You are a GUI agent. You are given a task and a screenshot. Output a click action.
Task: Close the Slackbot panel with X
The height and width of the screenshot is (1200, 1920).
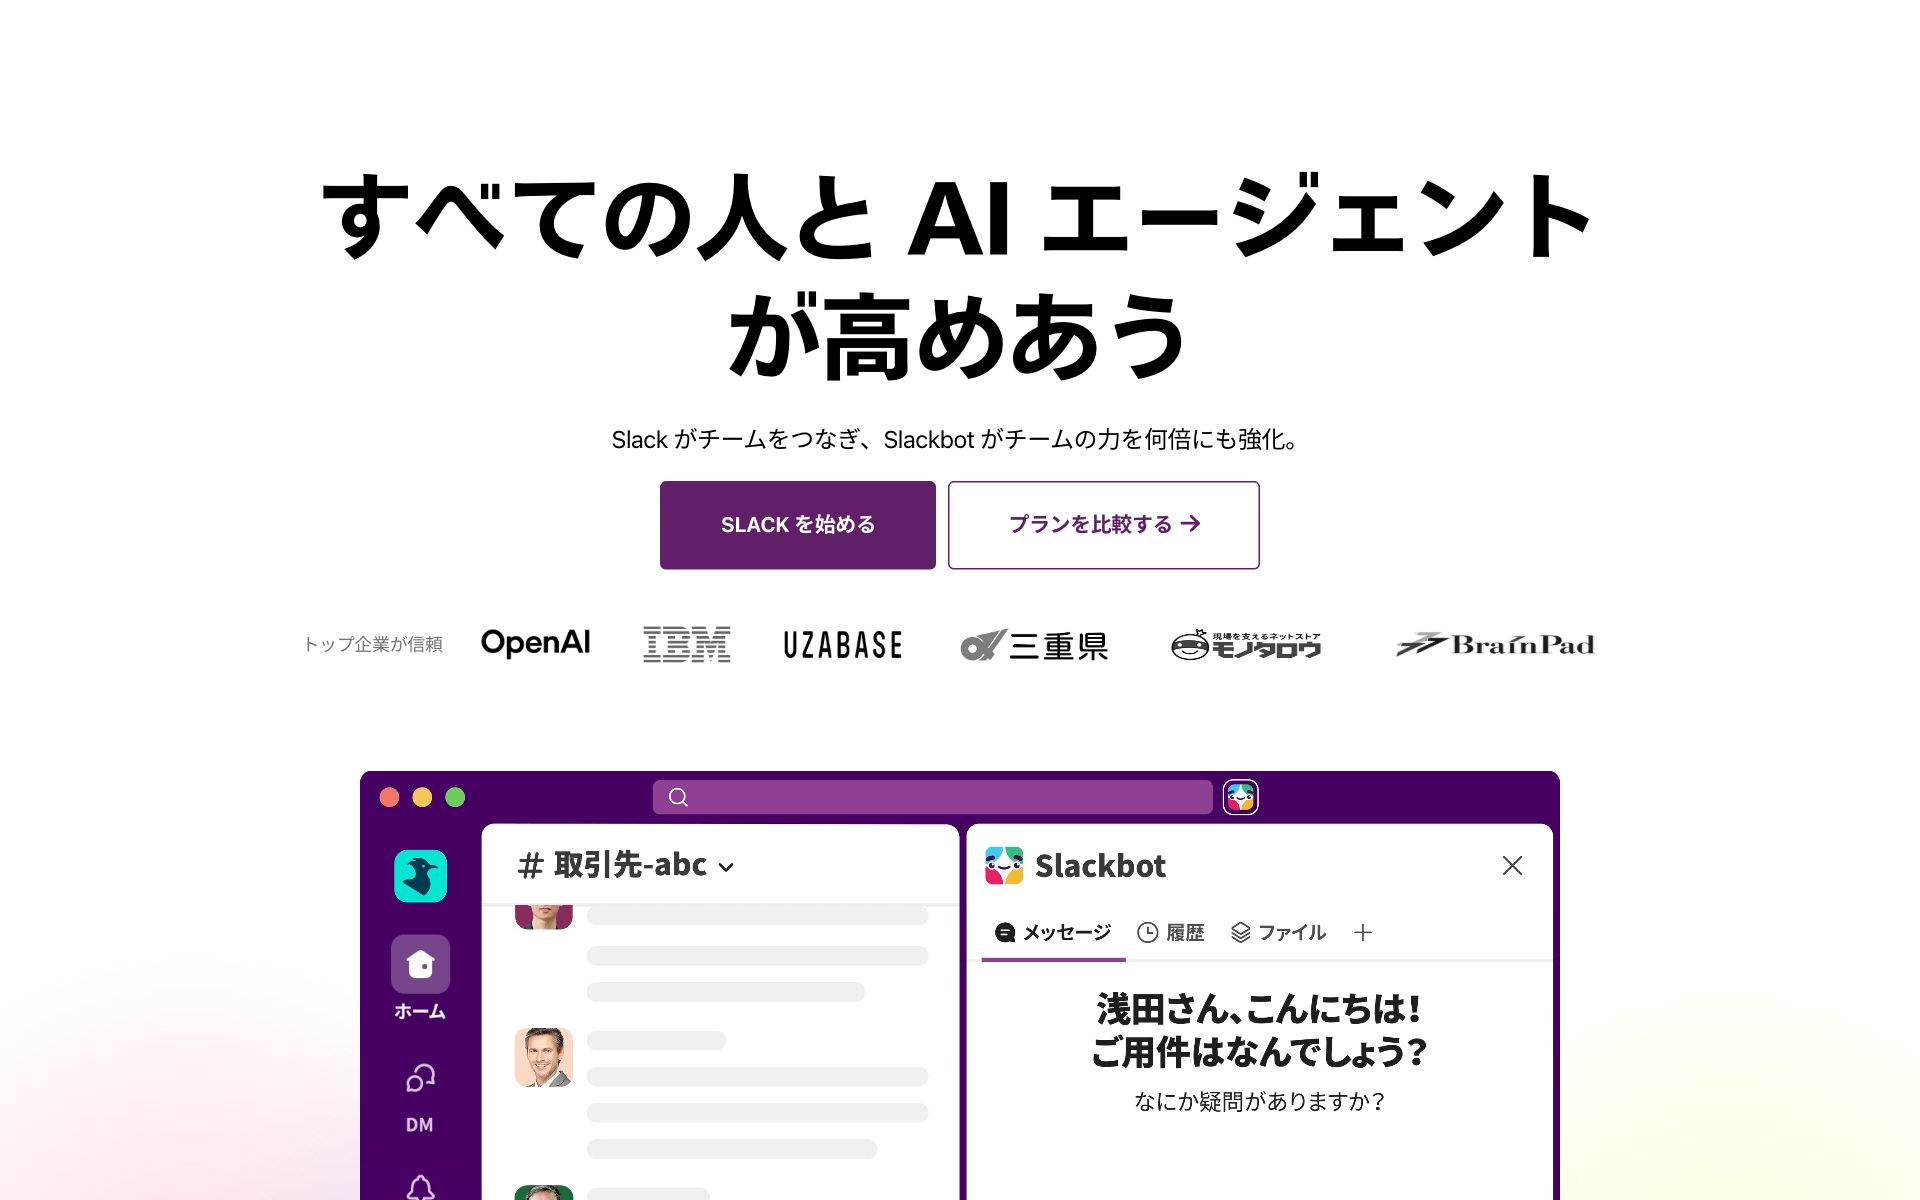[x=1512, y=865]
